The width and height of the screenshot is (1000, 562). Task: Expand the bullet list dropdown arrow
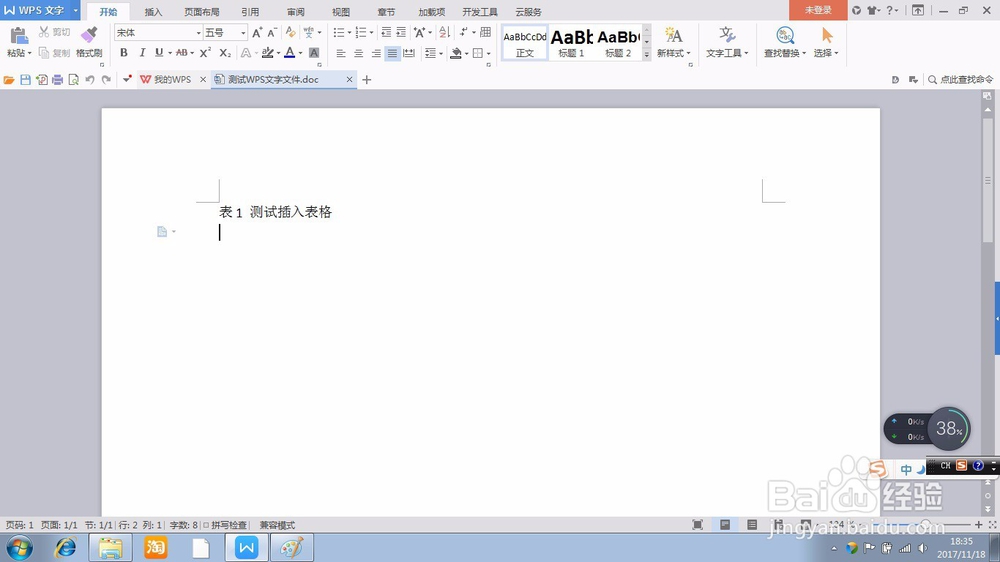[349, 33]
